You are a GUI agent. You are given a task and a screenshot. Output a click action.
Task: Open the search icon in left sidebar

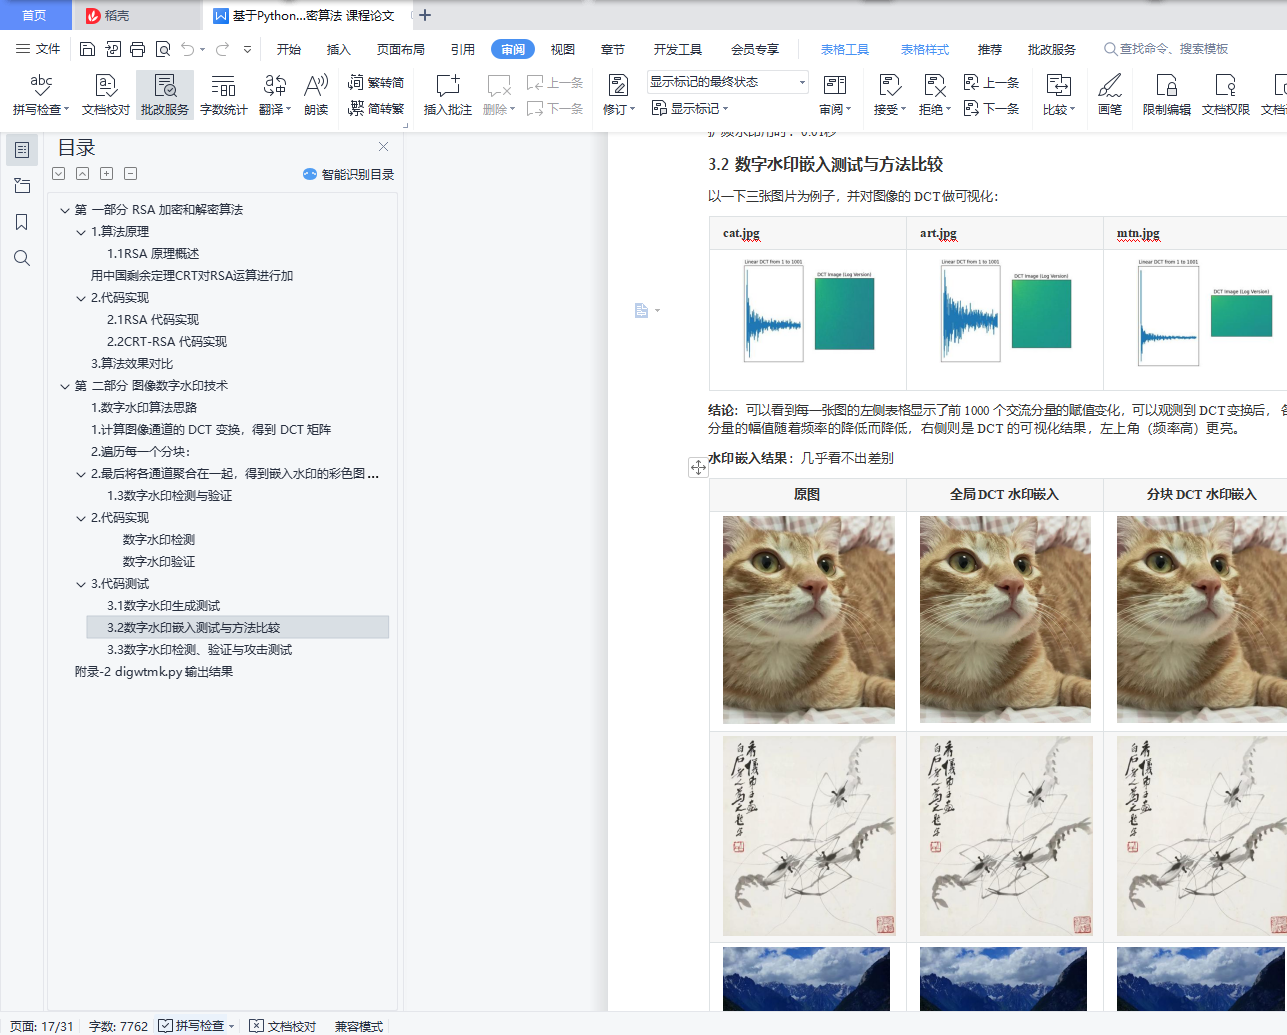[x=22, y=258]
